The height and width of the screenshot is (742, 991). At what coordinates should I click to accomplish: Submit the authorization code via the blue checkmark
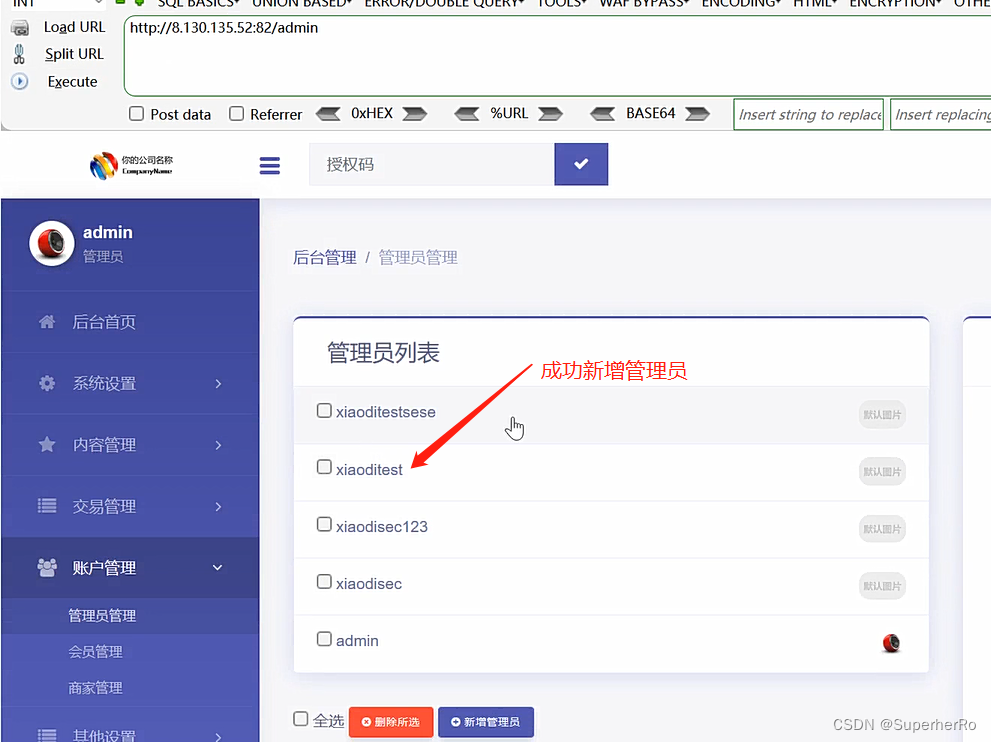[581, 163]
